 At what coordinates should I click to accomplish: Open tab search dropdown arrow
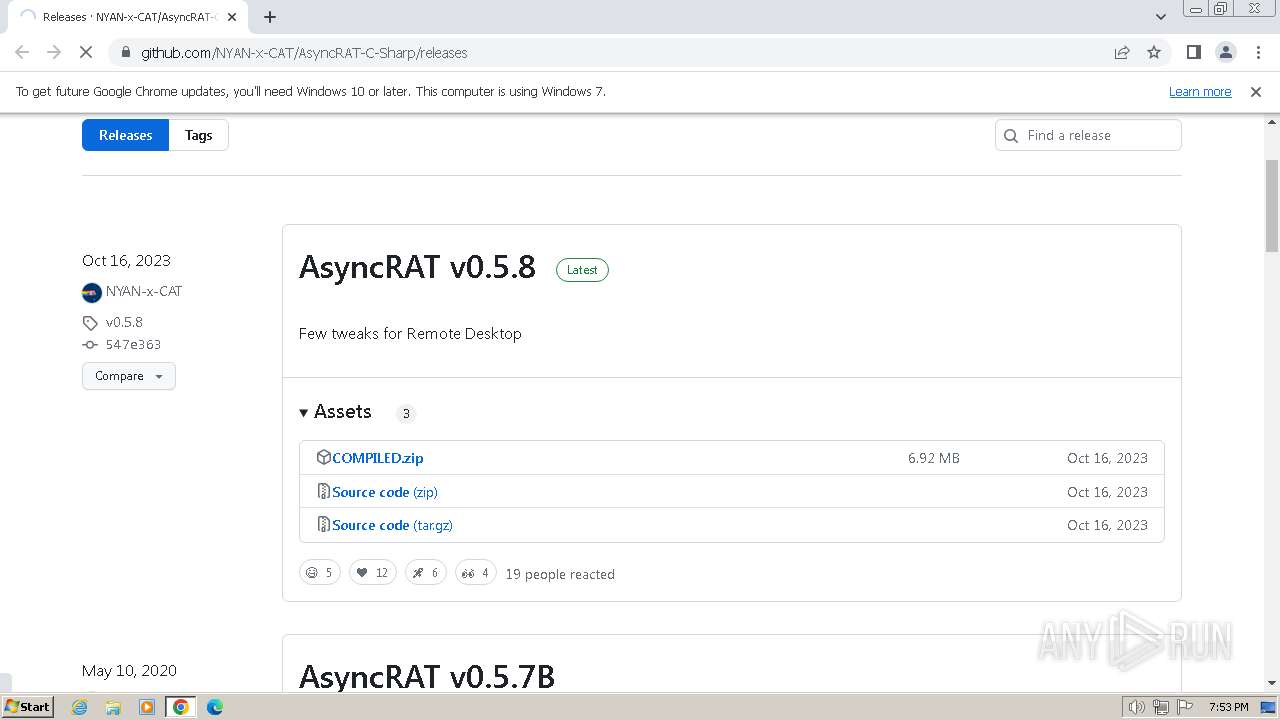tap(1161, 17)
